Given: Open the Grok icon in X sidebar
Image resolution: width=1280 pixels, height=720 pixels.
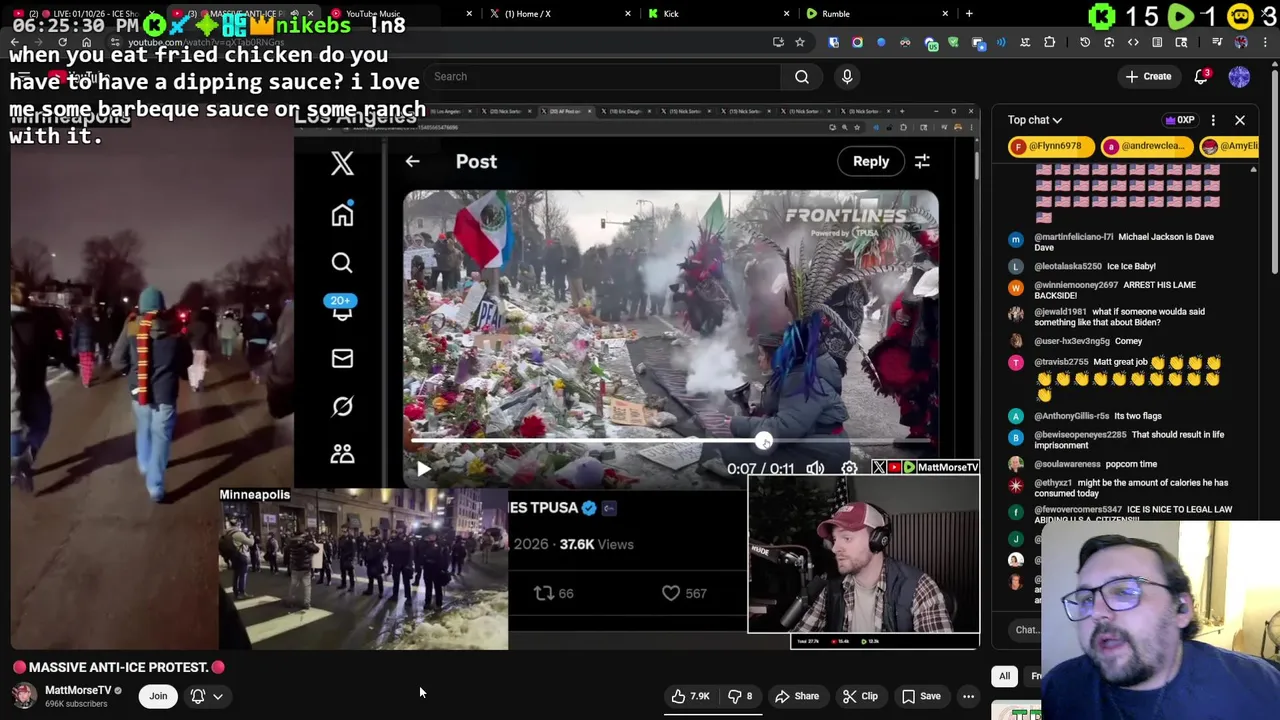Looking at the screenshot, I should 342,406.
